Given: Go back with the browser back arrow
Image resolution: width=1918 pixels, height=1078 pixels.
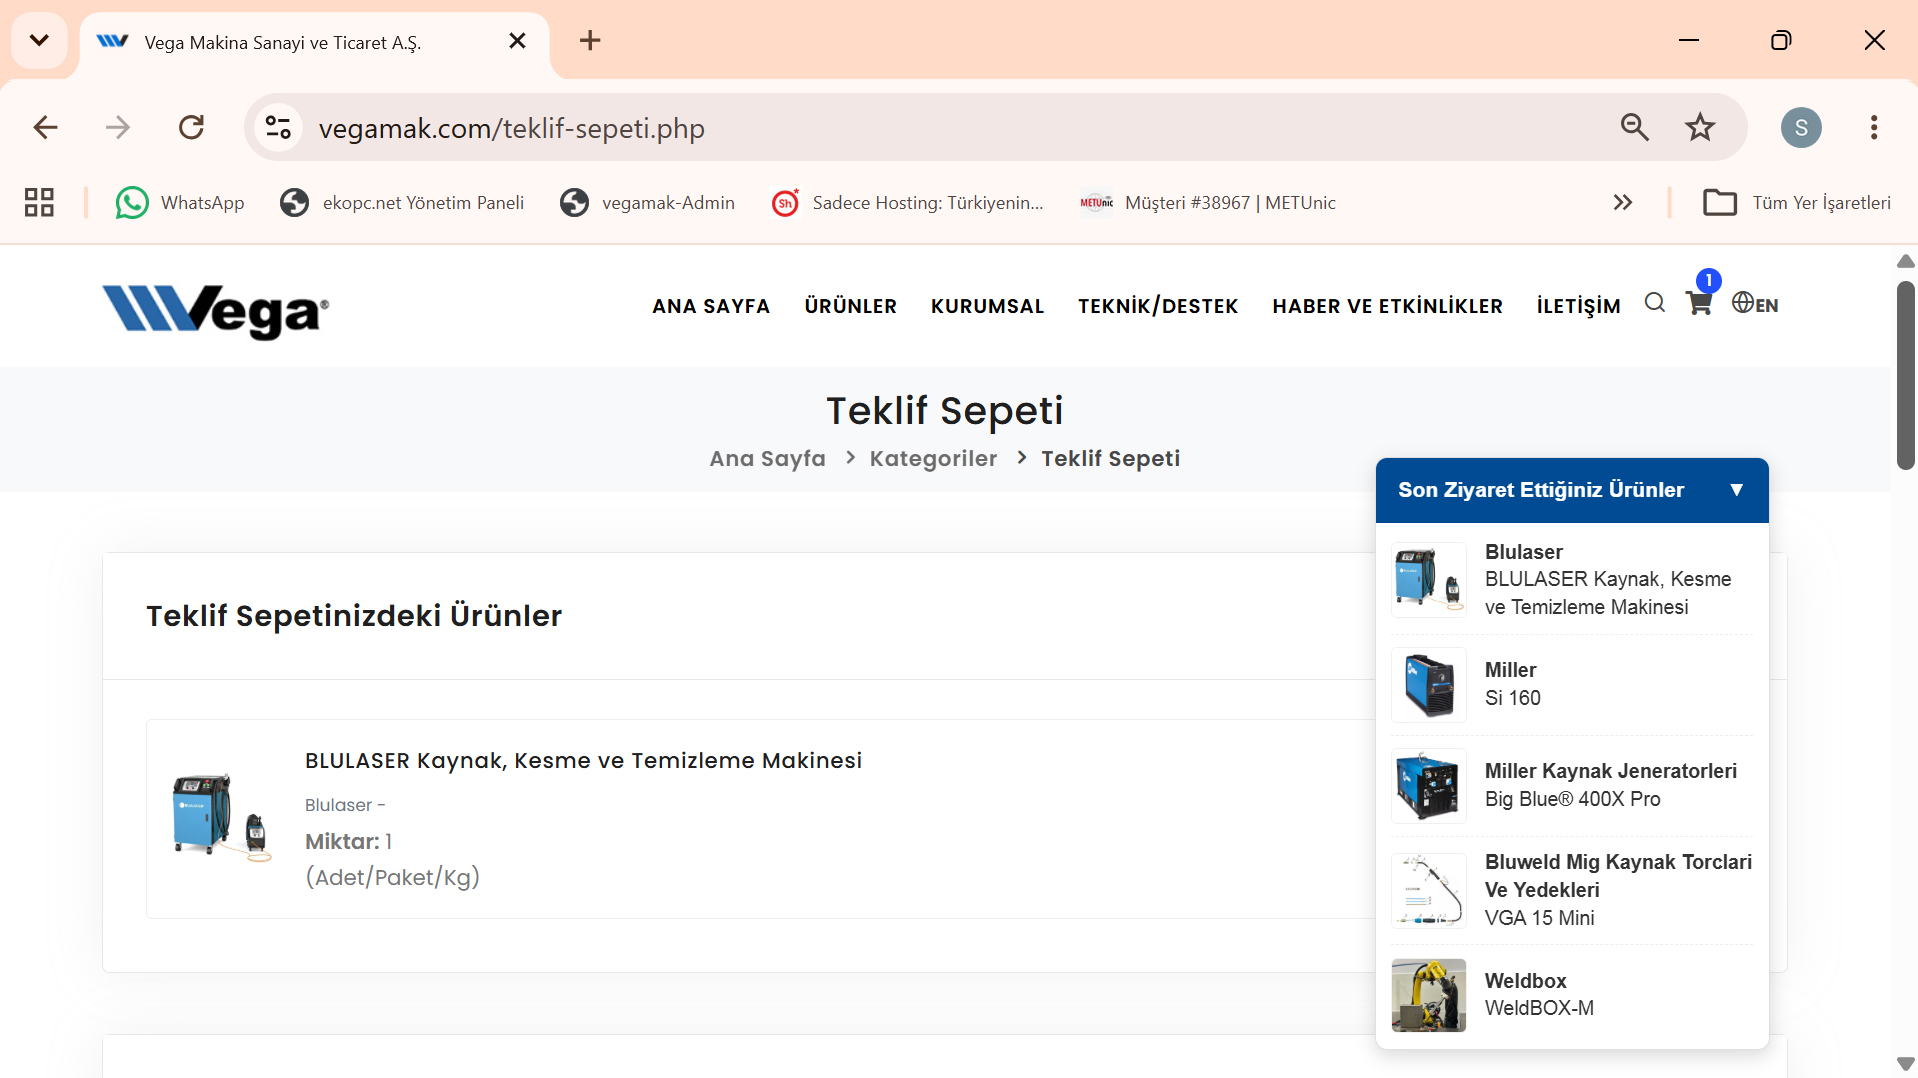Looking at the screenshot, I should coord(46,127).
